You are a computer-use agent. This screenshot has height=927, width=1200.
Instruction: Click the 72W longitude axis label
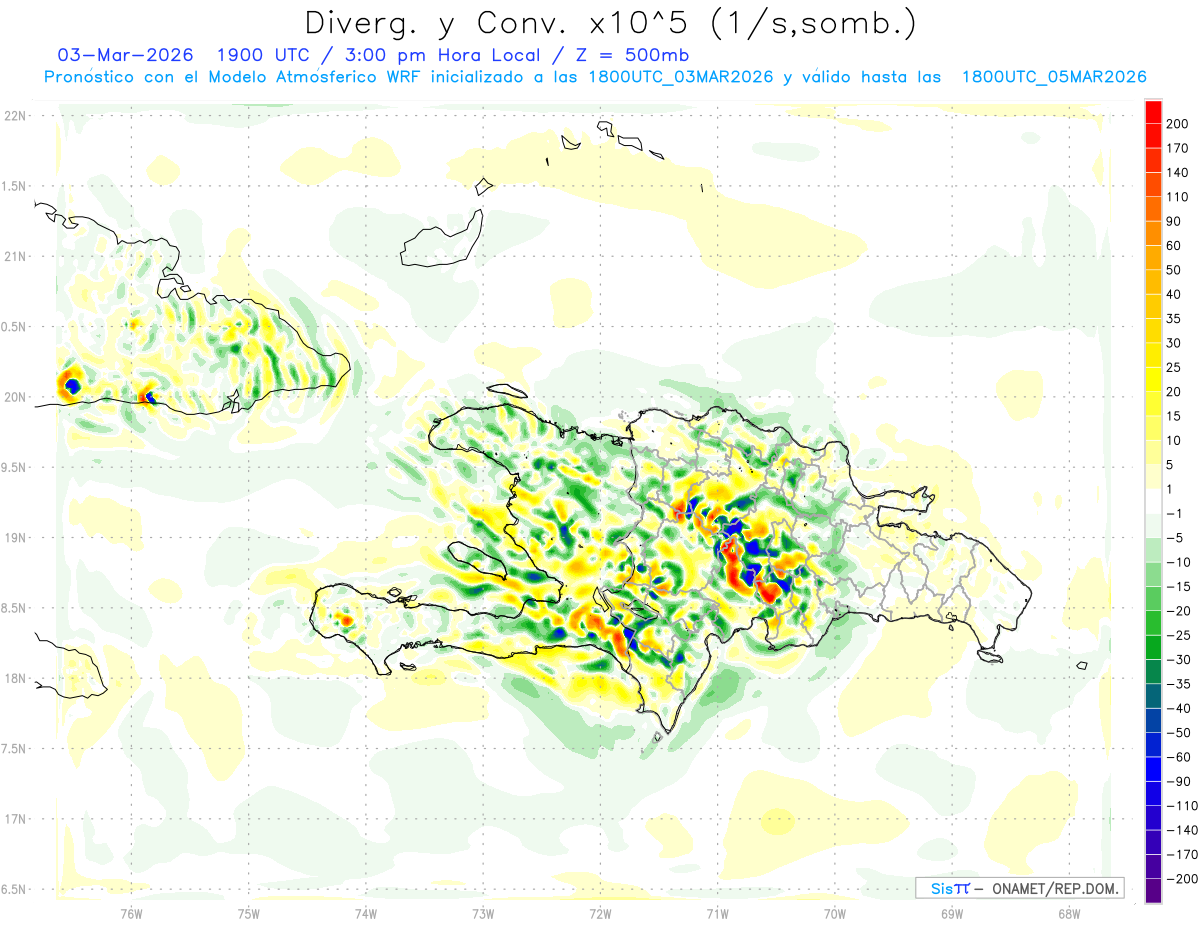[x=600, y=913]
